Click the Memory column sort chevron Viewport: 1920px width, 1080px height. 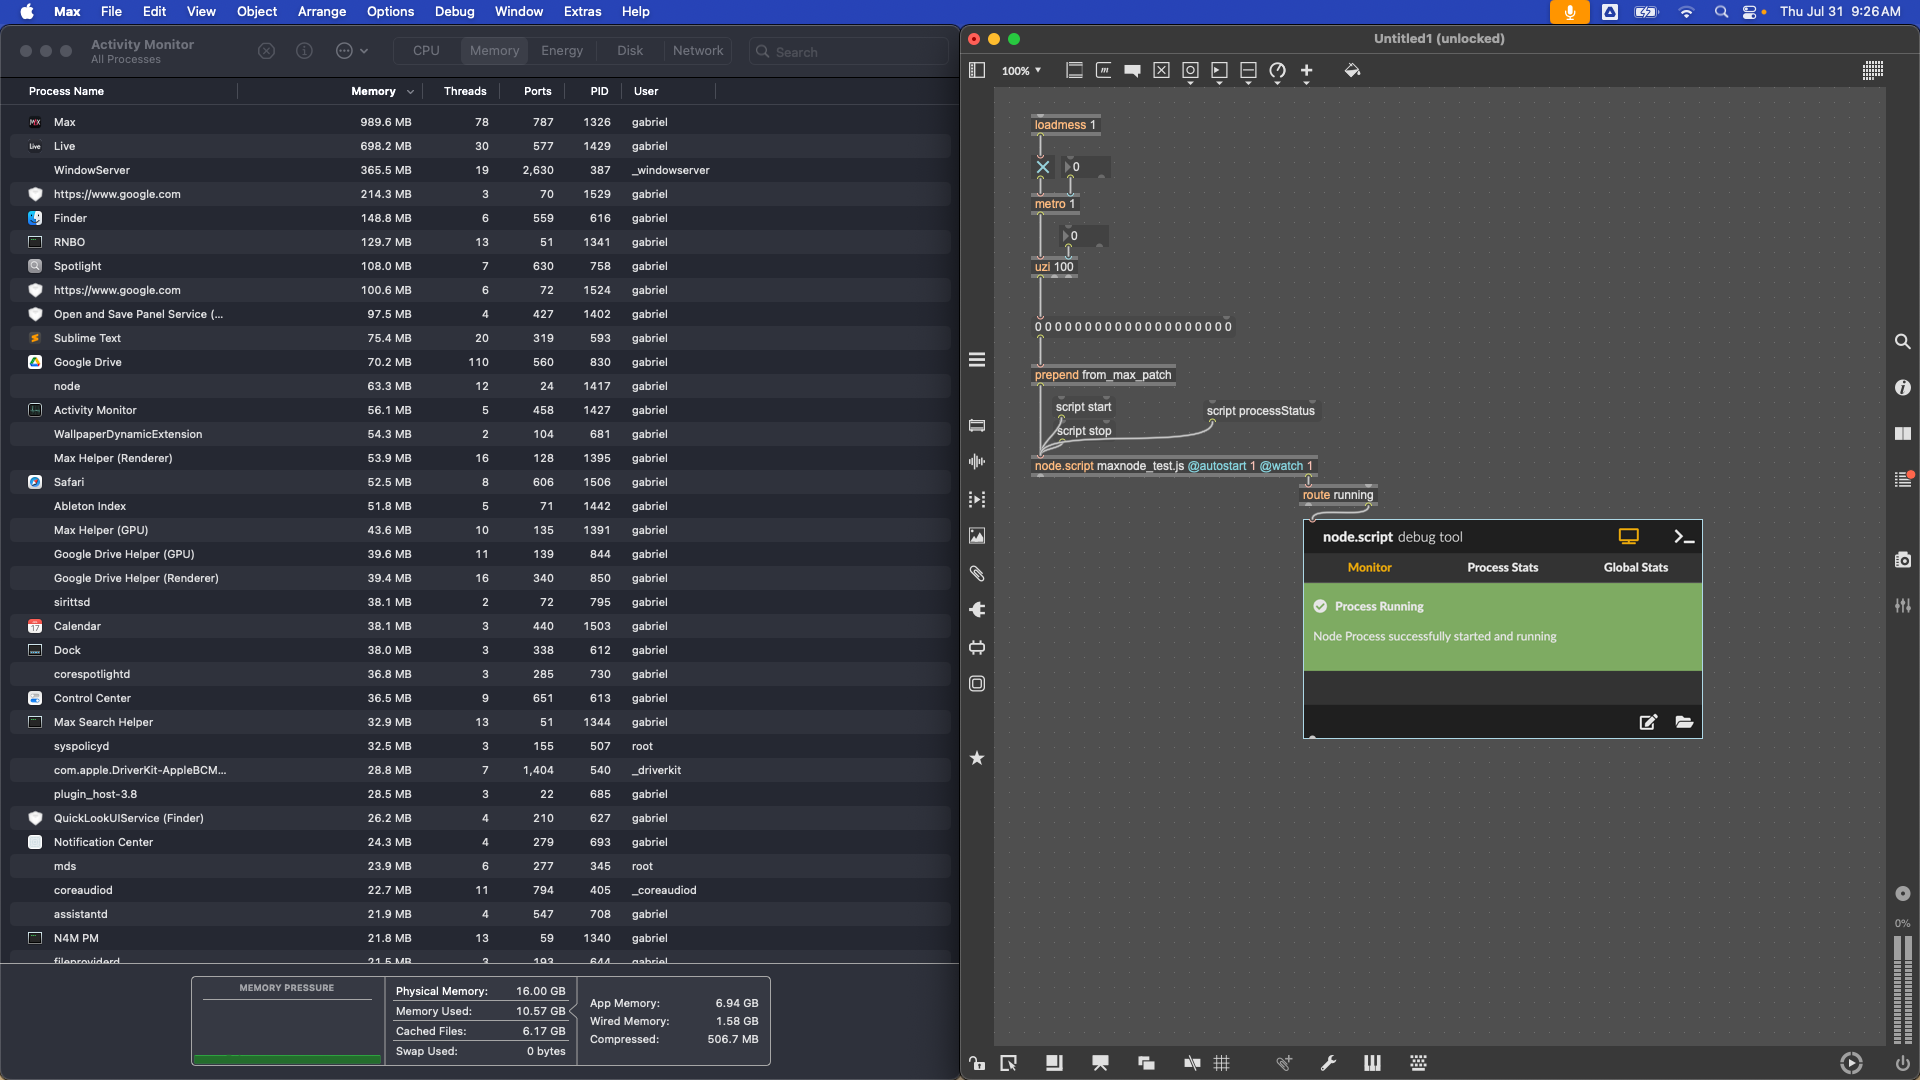[410, 92]
